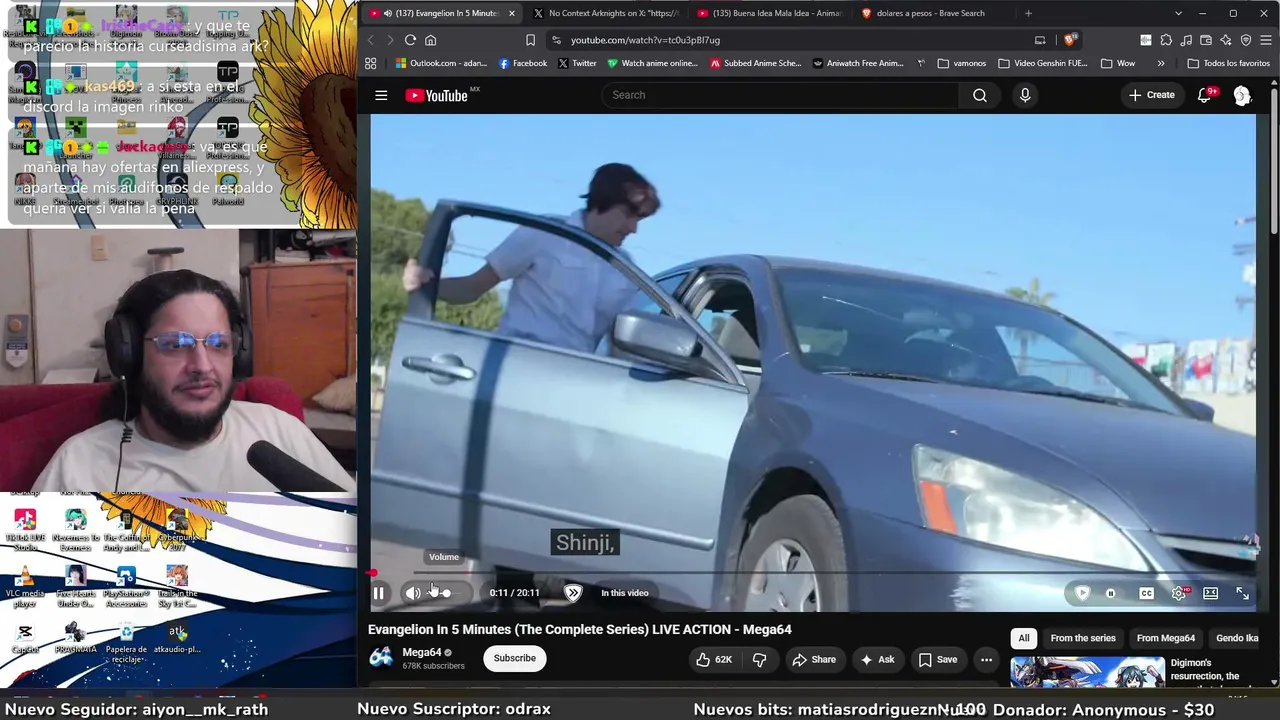Open the browser main menu (hamburger)
The height and width of the screenshot is (720, 1280).
click(1265, 40)
